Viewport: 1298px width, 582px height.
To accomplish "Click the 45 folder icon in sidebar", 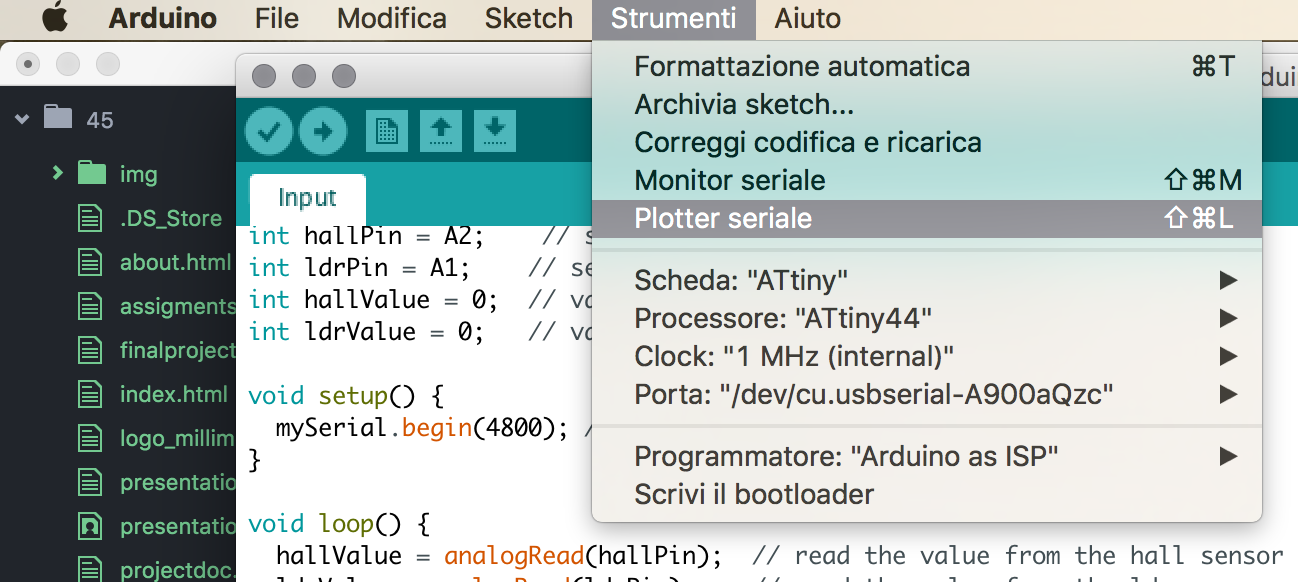I will [59, 118].
